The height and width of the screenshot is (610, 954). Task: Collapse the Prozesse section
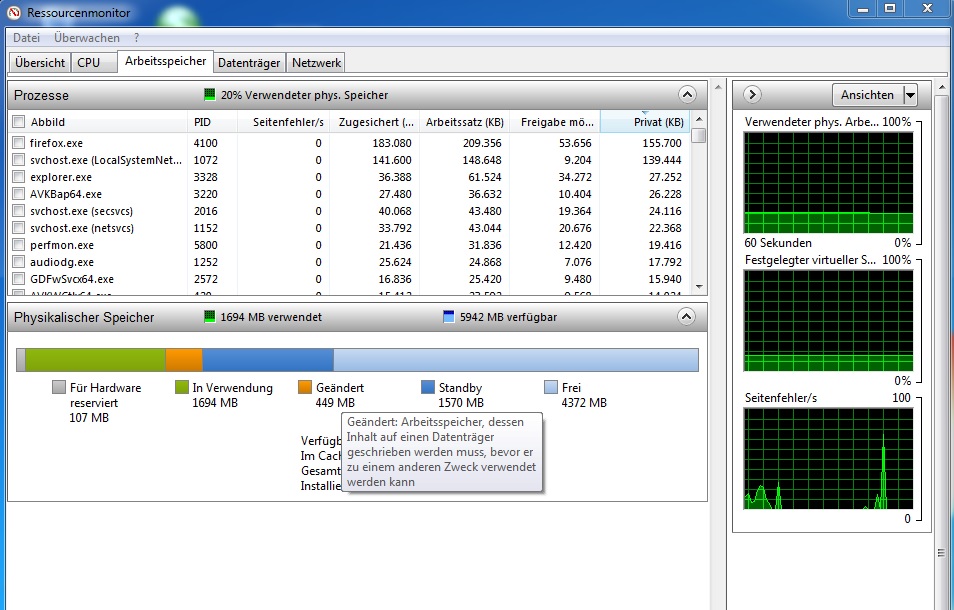687,94
